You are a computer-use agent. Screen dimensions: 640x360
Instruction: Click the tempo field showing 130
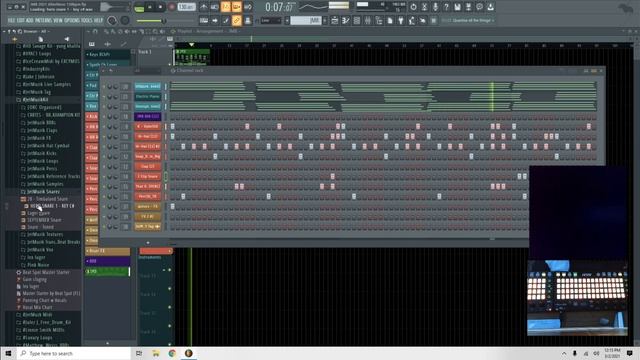(x=187, y=7)
